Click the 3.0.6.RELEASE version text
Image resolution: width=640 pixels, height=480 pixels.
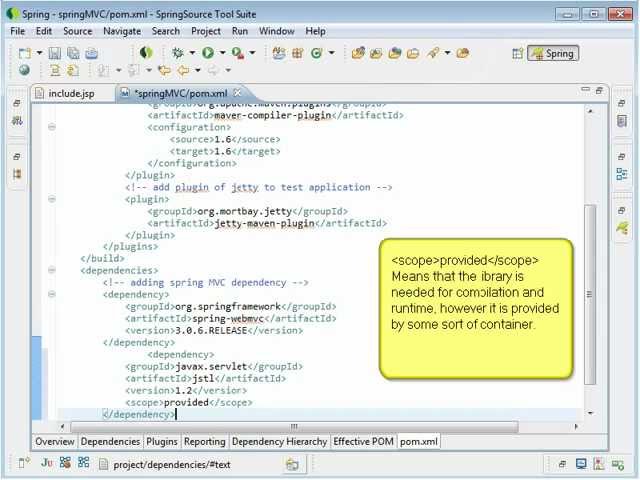[211, 330]
